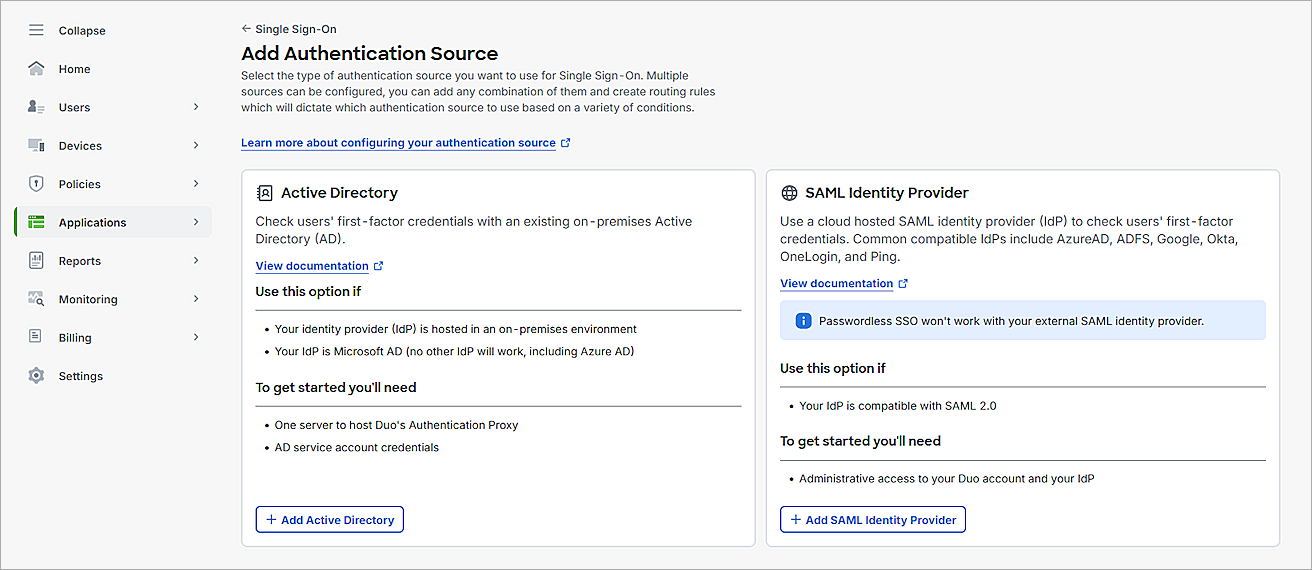
Task: Click the Home house icon
Action: pyautogui.click(x=36, y=69)
